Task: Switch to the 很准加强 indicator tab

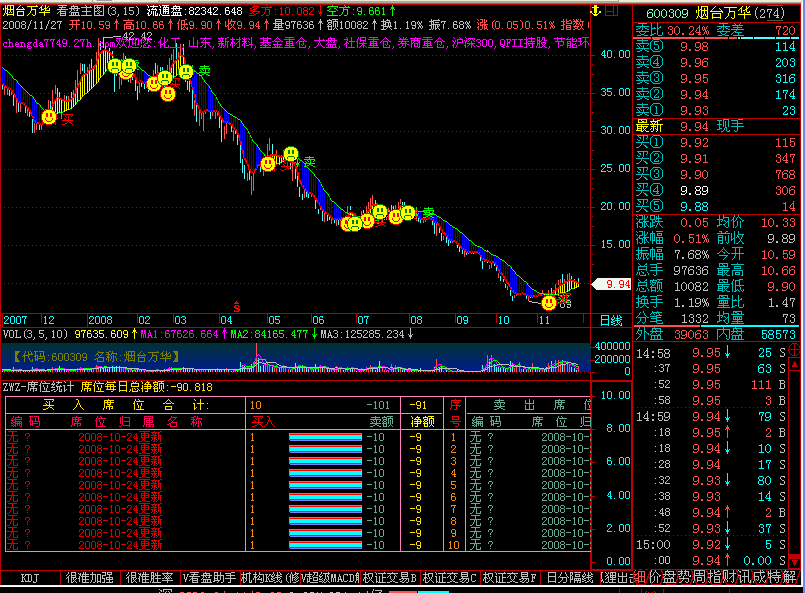Action: pyautogui.click(x=90, y=578)
